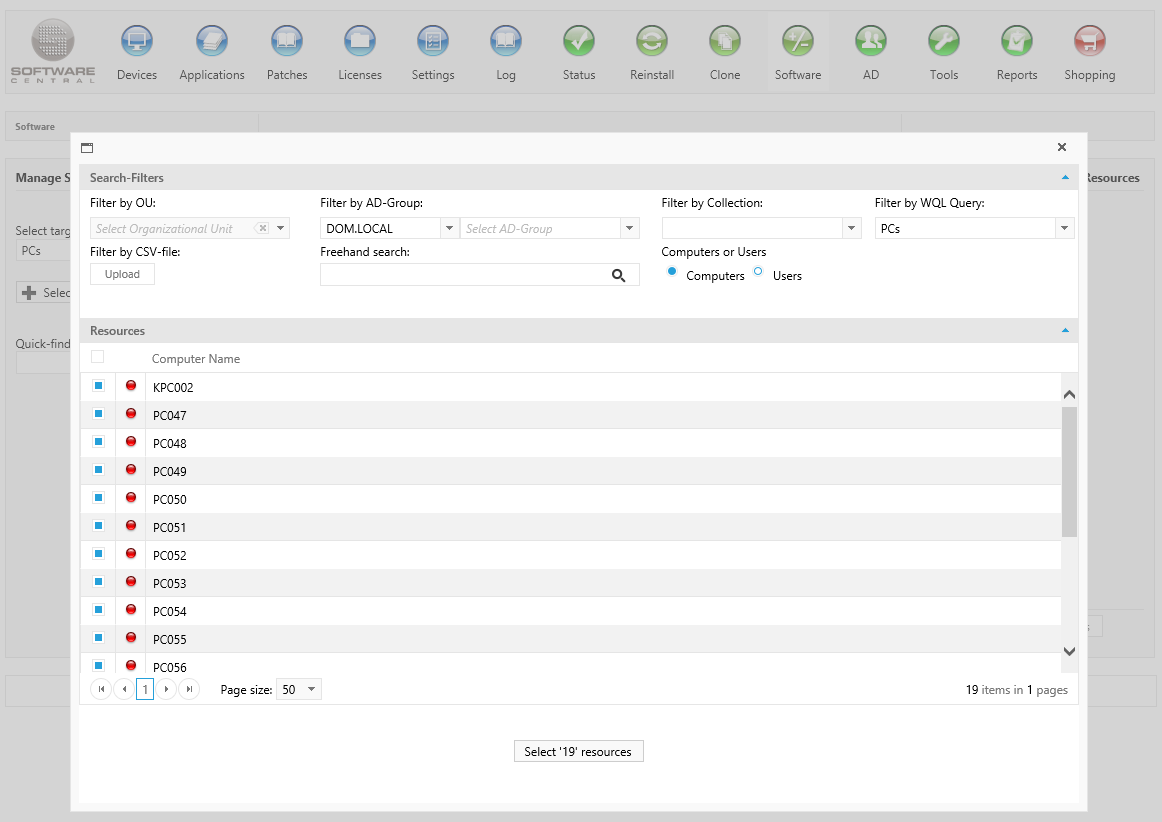Click the Computer Name column header
The image size is (1162, 822).
click(x=196, y=359)
